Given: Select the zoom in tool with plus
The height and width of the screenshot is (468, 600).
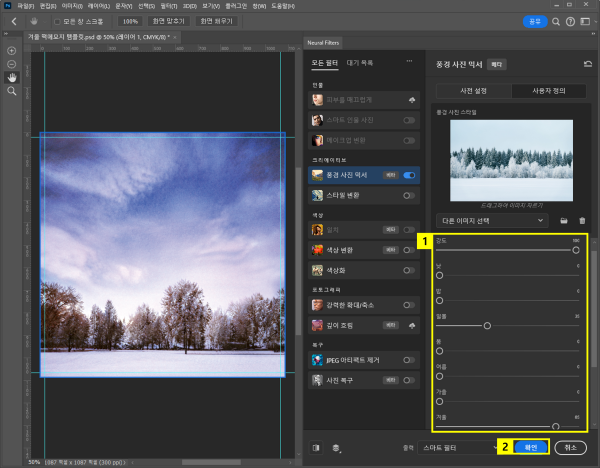Looking at the screenshot, I should point(12,51).
